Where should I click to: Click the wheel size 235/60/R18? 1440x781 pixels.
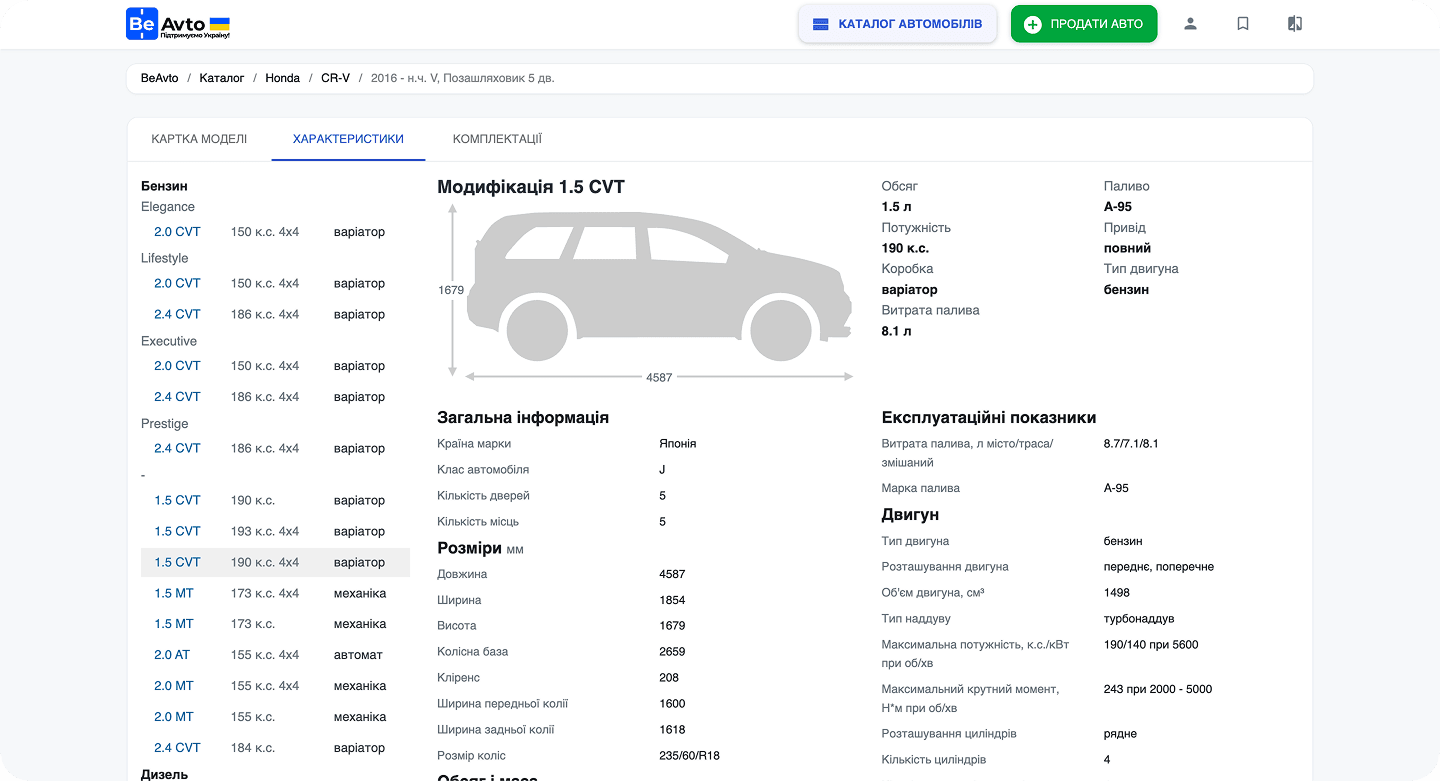690,756
